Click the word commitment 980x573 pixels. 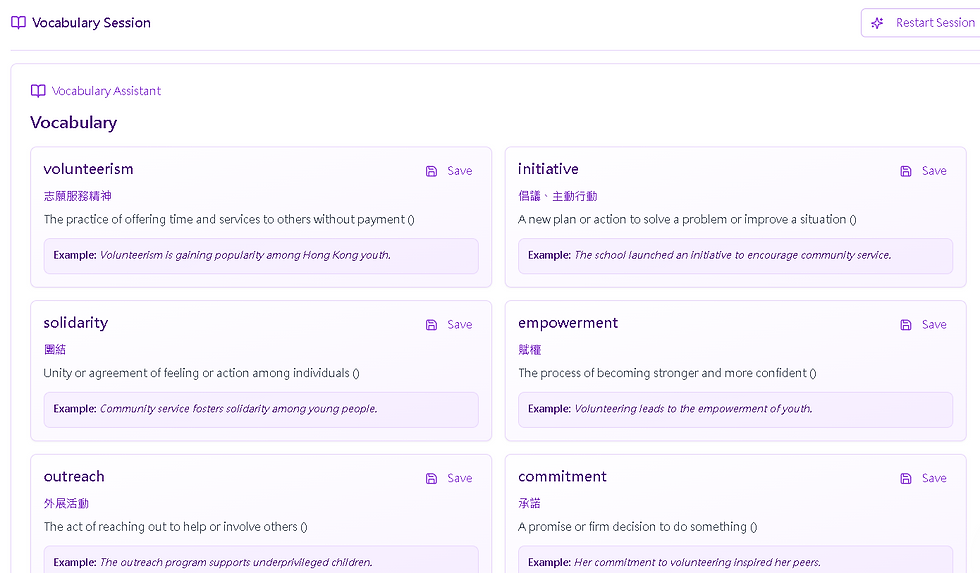(562, 477)
